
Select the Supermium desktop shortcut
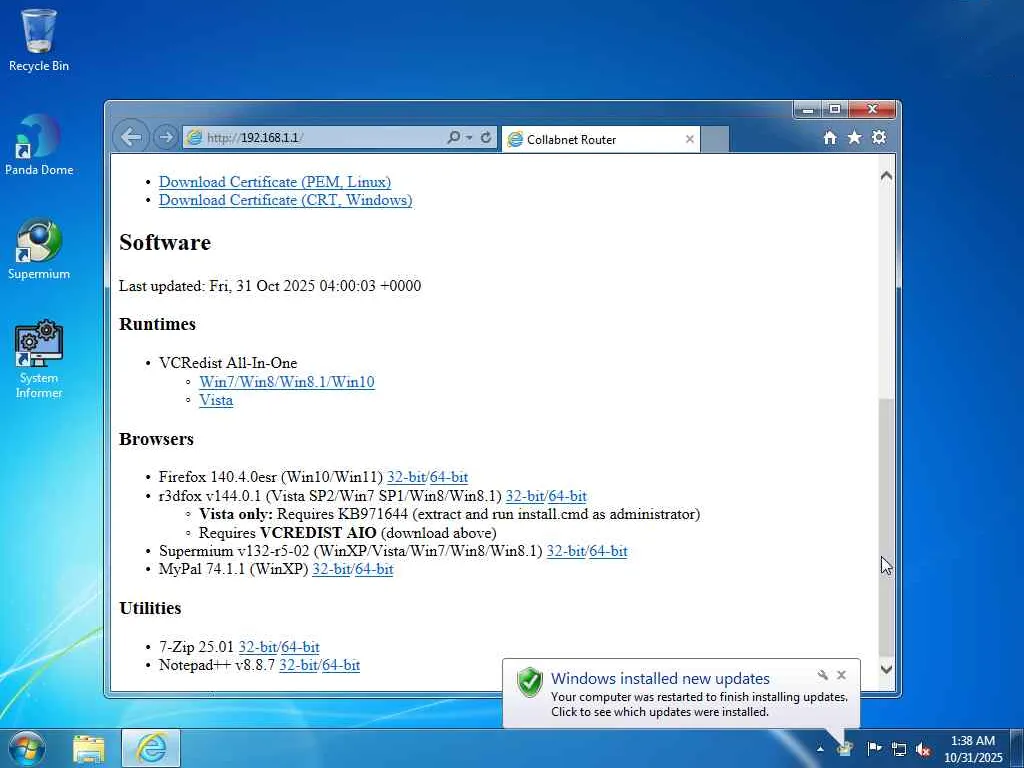pos(39,249)
